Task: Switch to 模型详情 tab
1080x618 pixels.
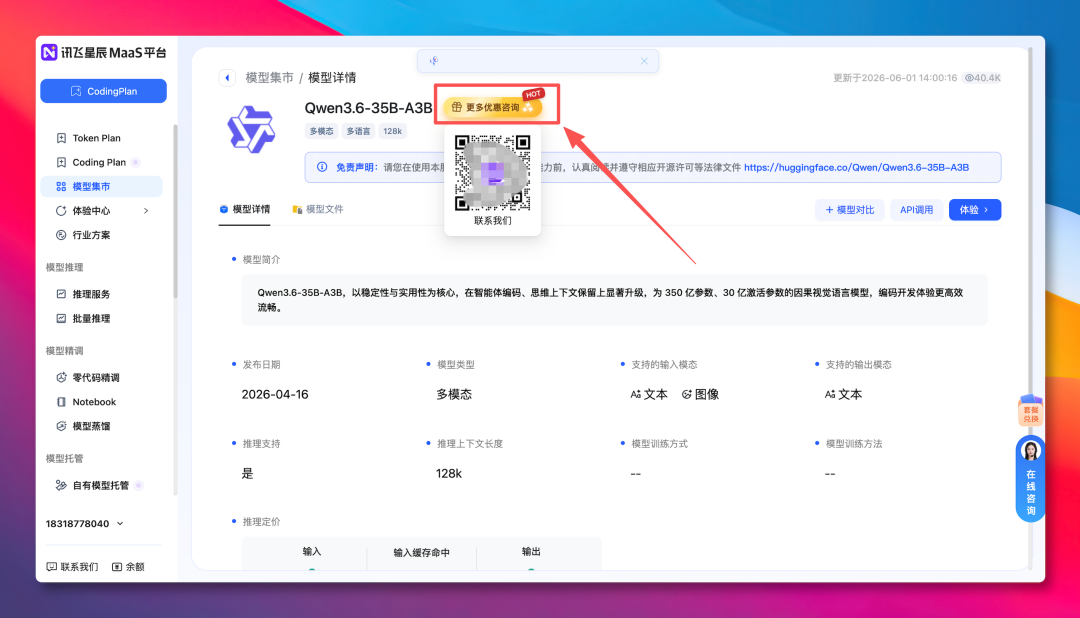Action: click(245, 209)
